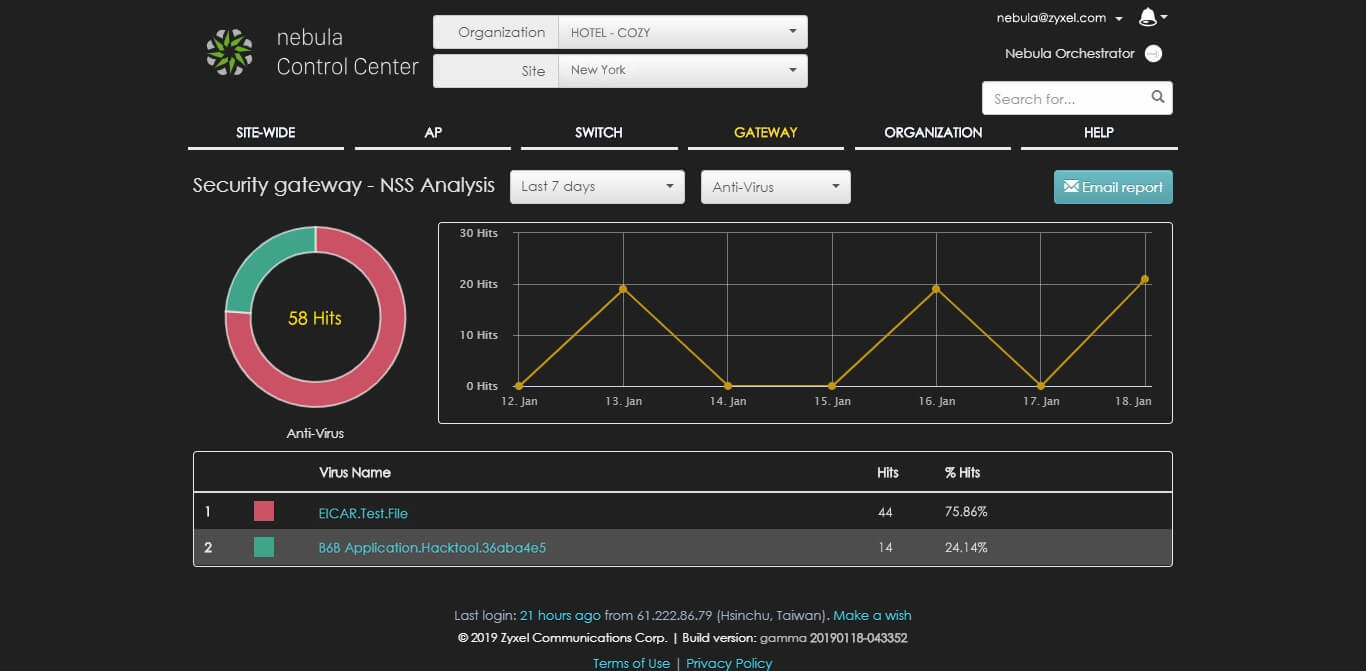
Task: Click the search magnifier icon
Action: [1158, 97]
